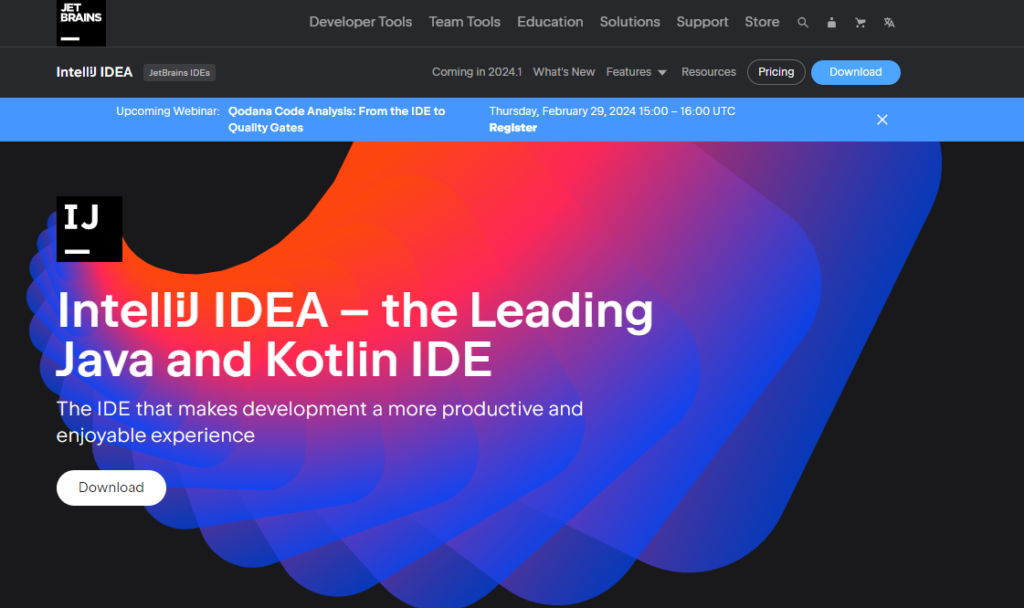Open the site search icon
Screen dimensions: 1024x608
803,22
